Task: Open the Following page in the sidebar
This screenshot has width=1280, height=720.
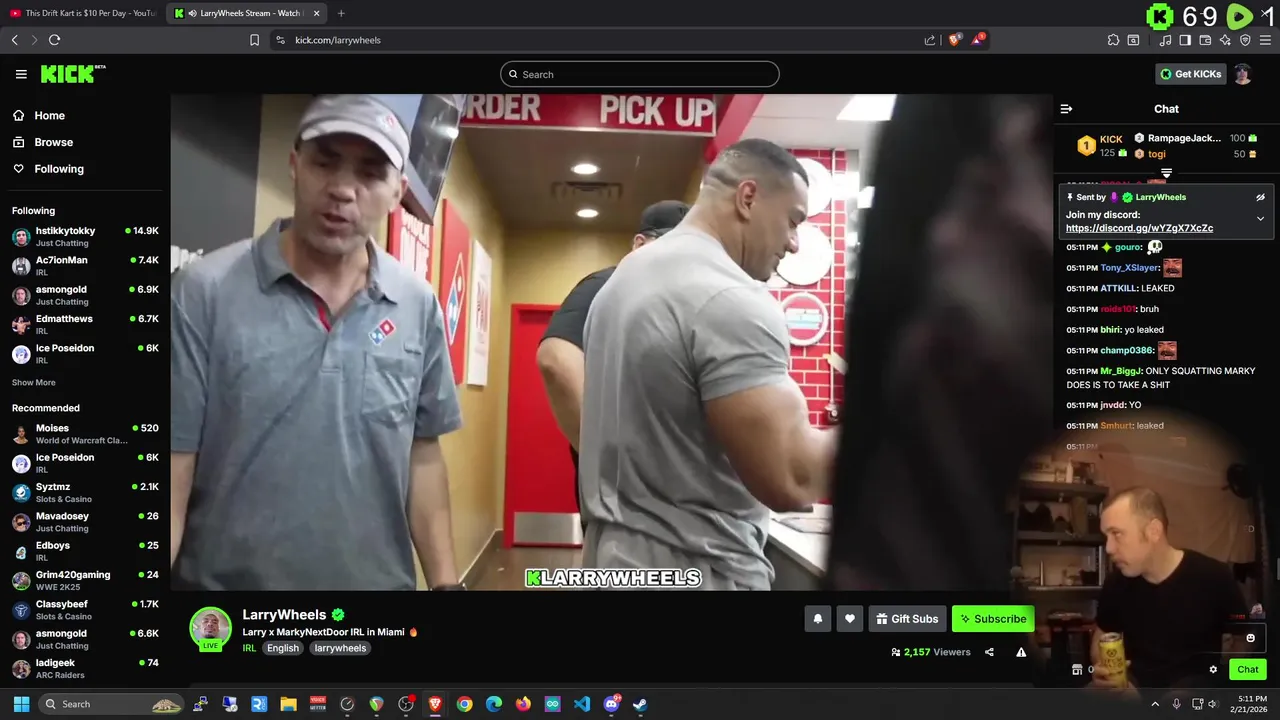Action: [59, 169]
